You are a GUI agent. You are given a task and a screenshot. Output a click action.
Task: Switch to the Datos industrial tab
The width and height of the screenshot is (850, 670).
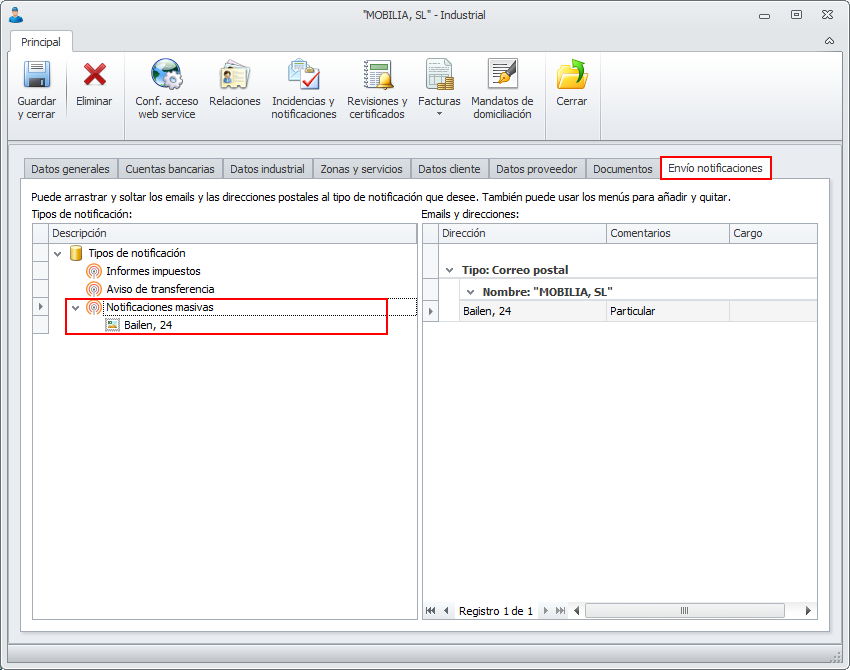point(267,169)
